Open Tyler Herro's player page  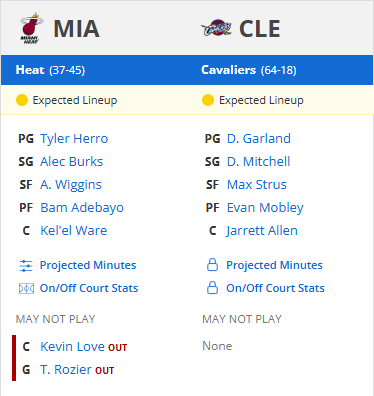(x=74, y=139)
